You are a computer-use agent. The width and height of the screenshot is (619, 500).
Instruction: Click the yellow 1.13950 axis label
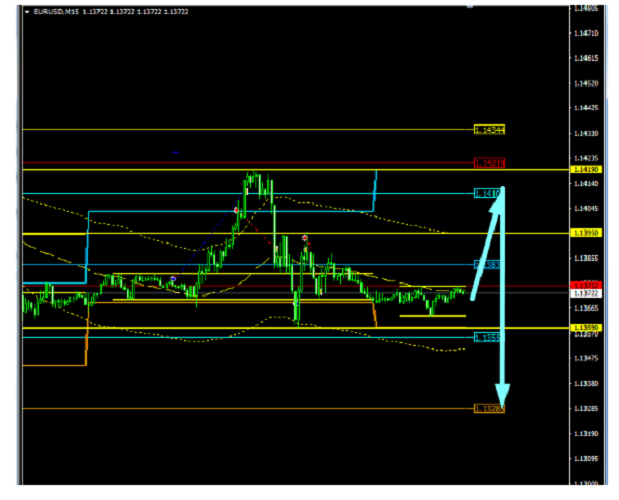pyautogui.click(x=586, y=233)
